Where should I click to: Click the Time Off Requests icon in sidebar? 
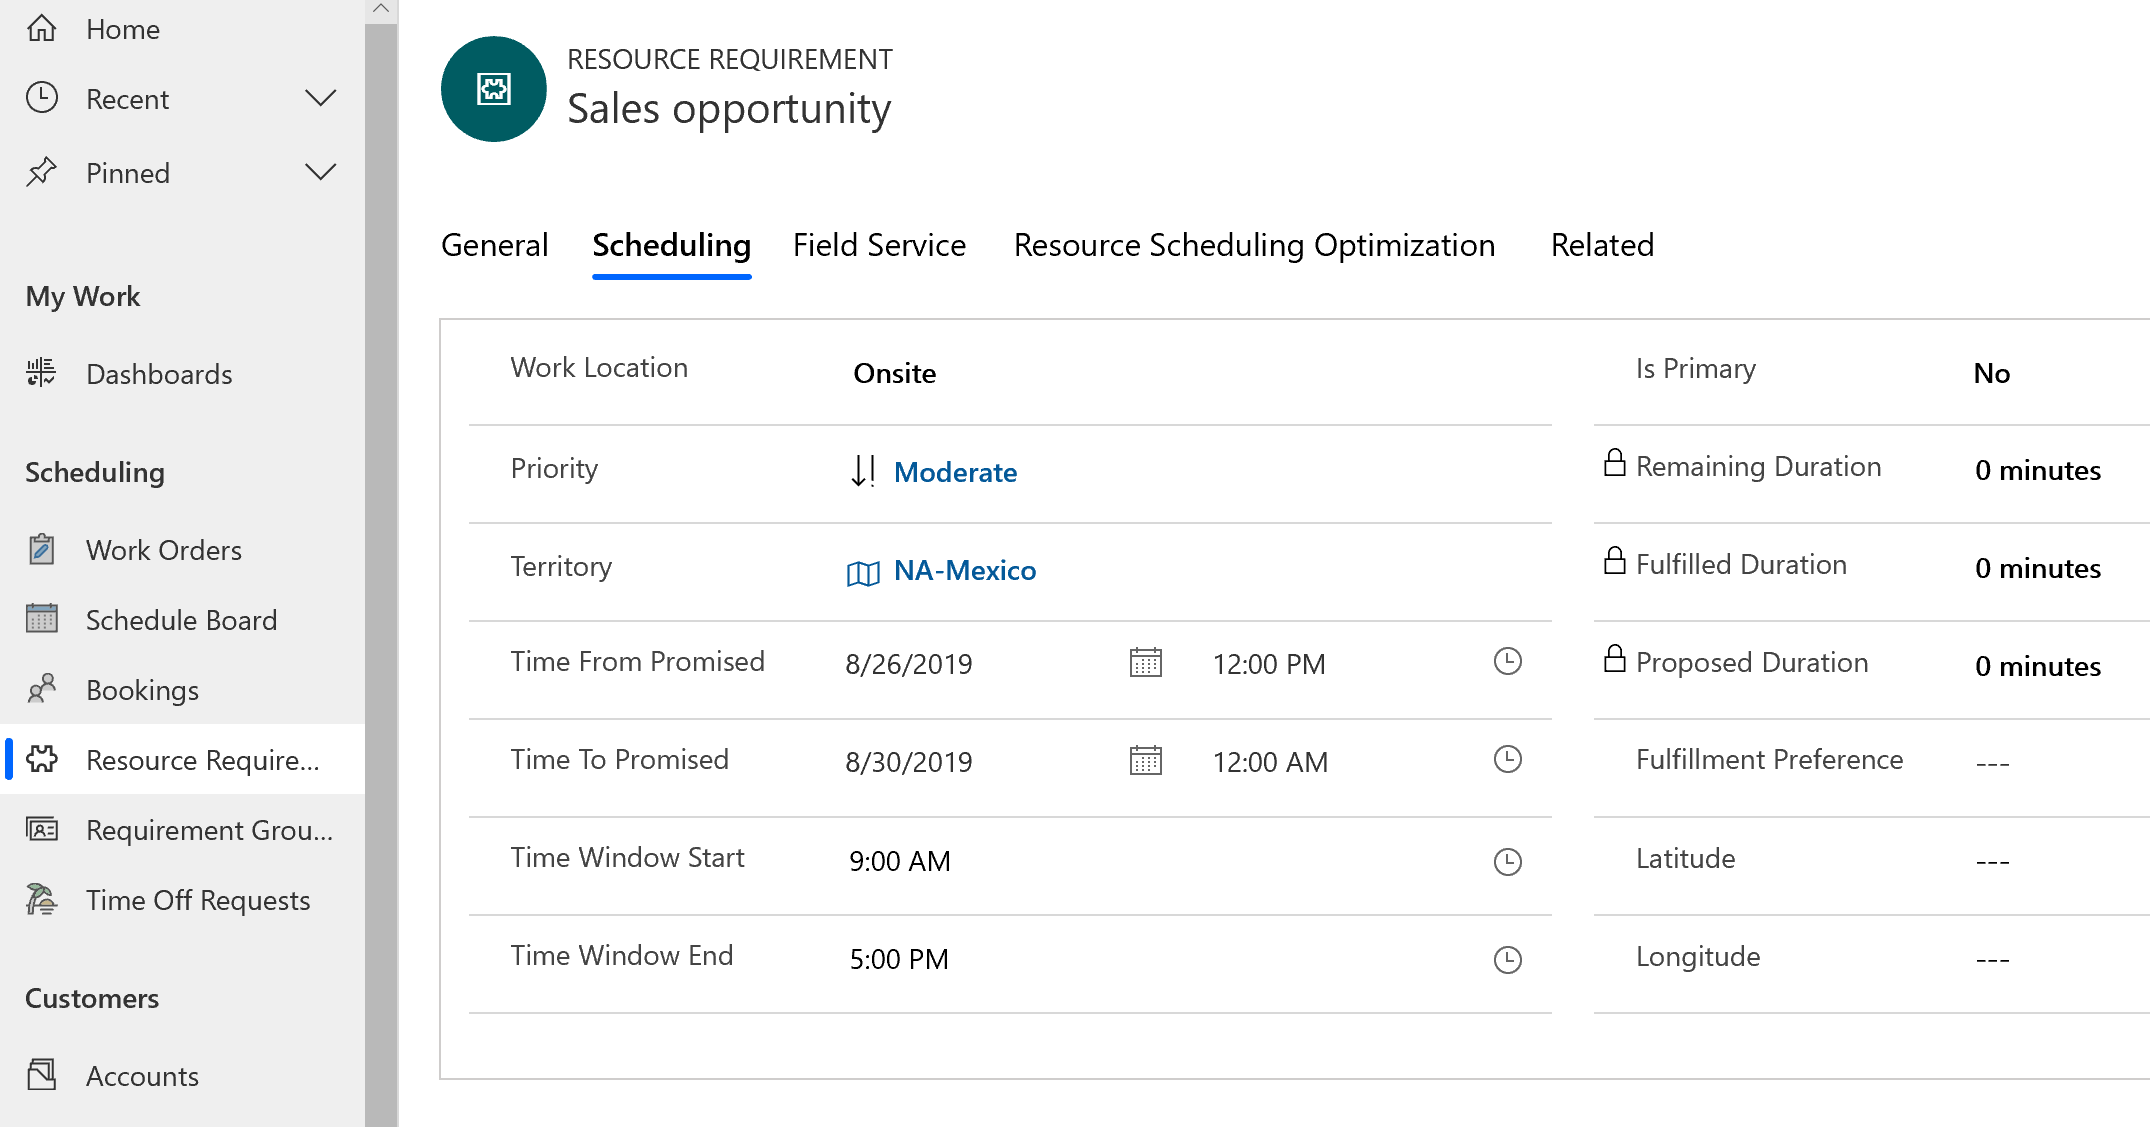pyautogui.click(x=43, y=900)
